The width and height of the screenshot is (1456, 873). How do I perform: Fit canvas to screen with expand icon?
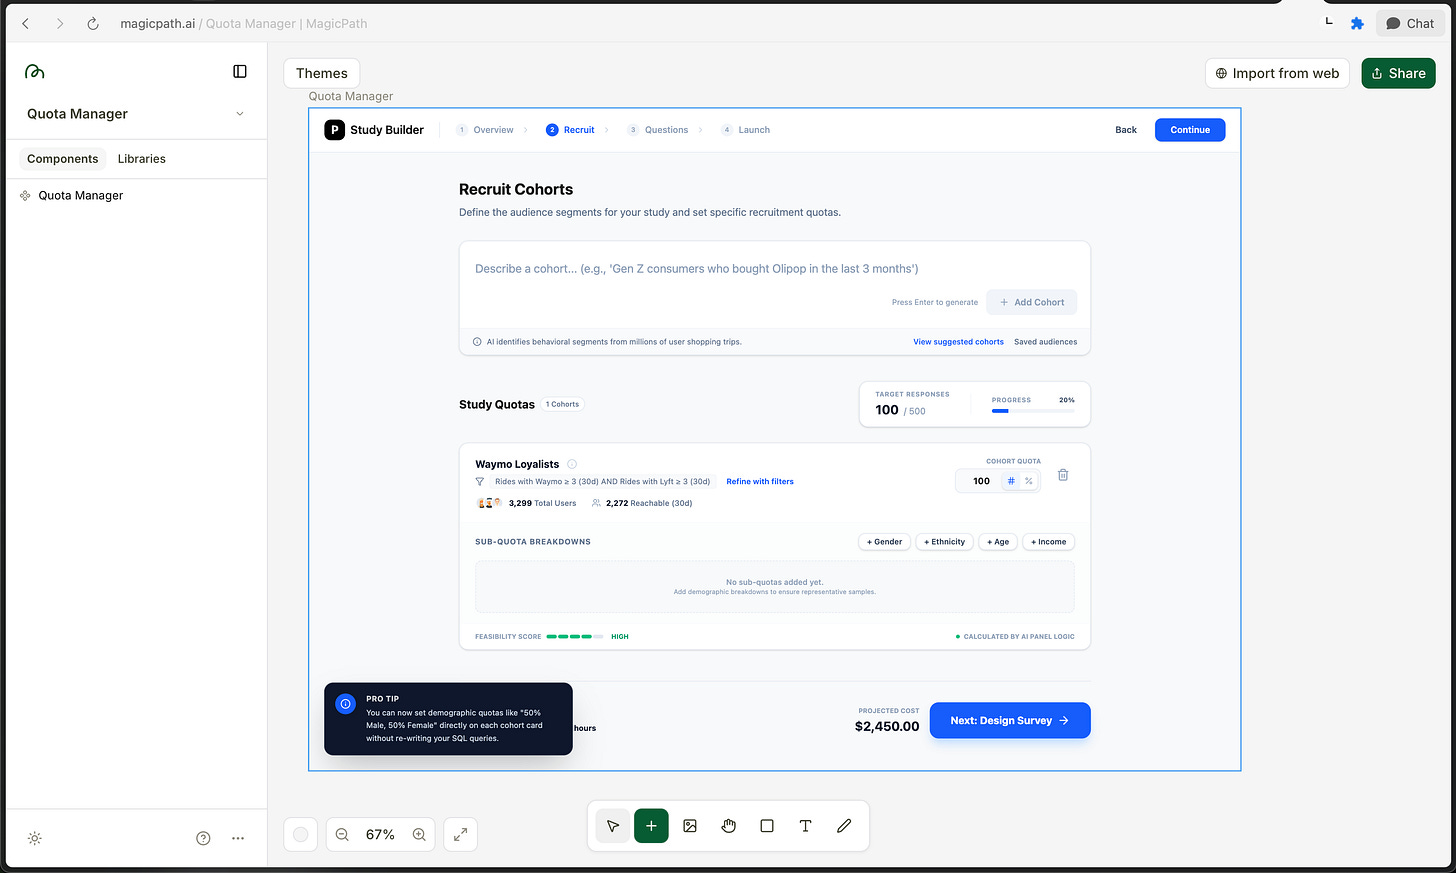point(460,834)
